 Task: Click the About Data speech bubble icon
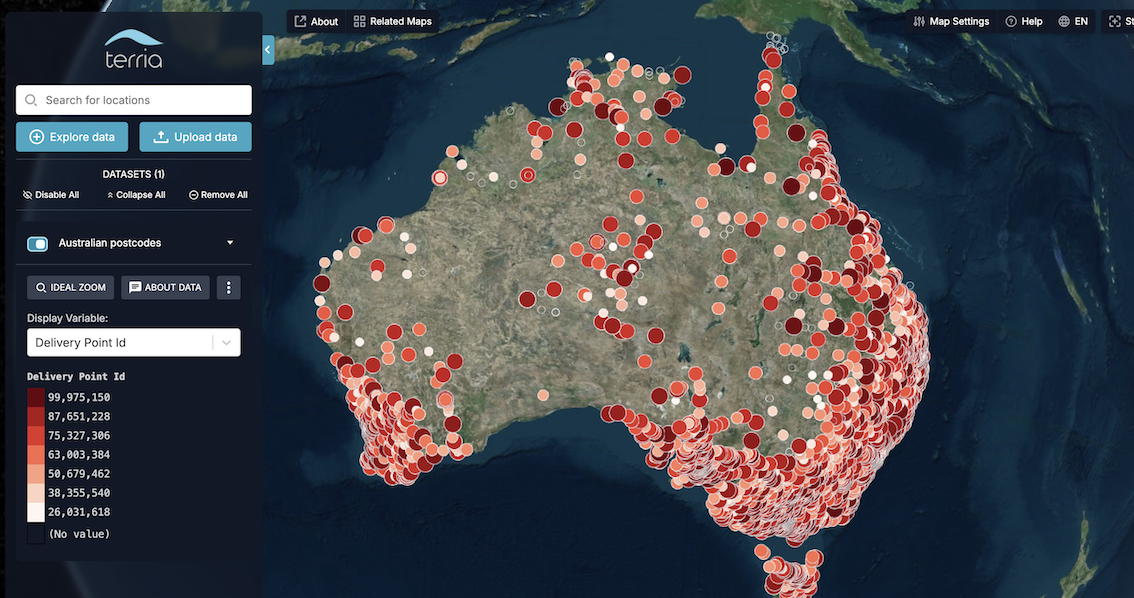tap(133, 287)
